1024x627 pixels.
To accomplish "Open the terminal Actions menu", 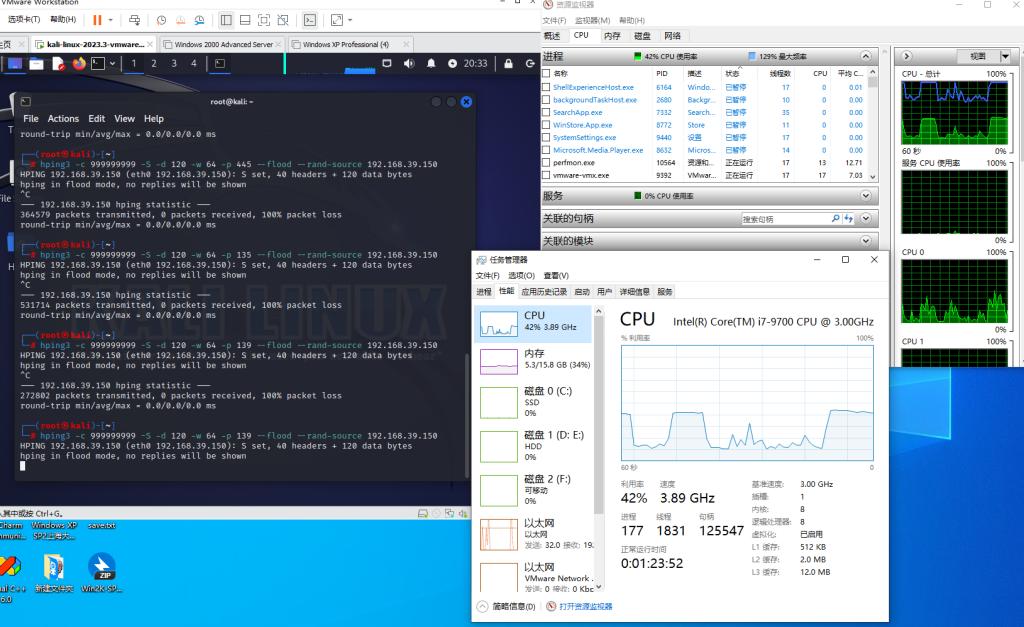I will [x=63, y=119].
